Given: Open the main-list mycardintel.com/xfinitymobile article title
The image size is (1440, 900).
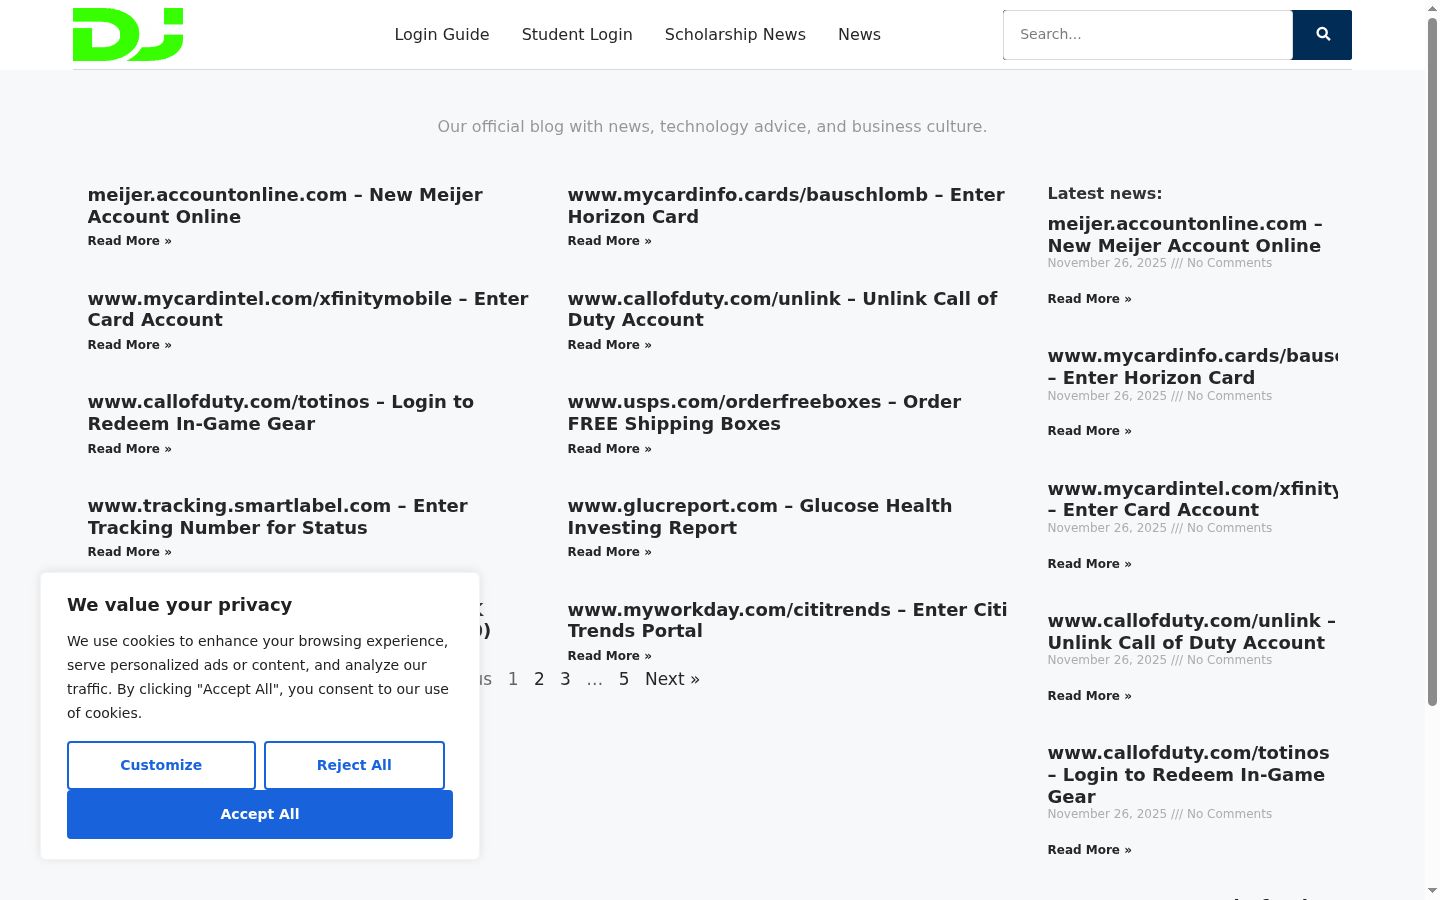Looking at the screenshot, I should pos(308,309).
